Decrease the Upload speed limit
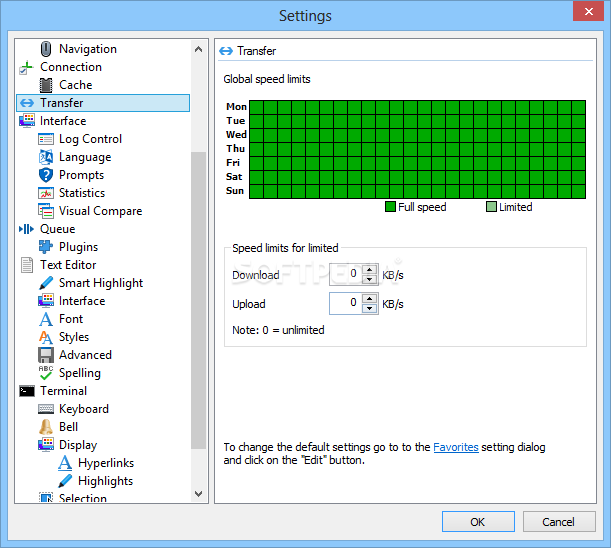The width and height of the screenshot is (611, 548). (369, 309)
